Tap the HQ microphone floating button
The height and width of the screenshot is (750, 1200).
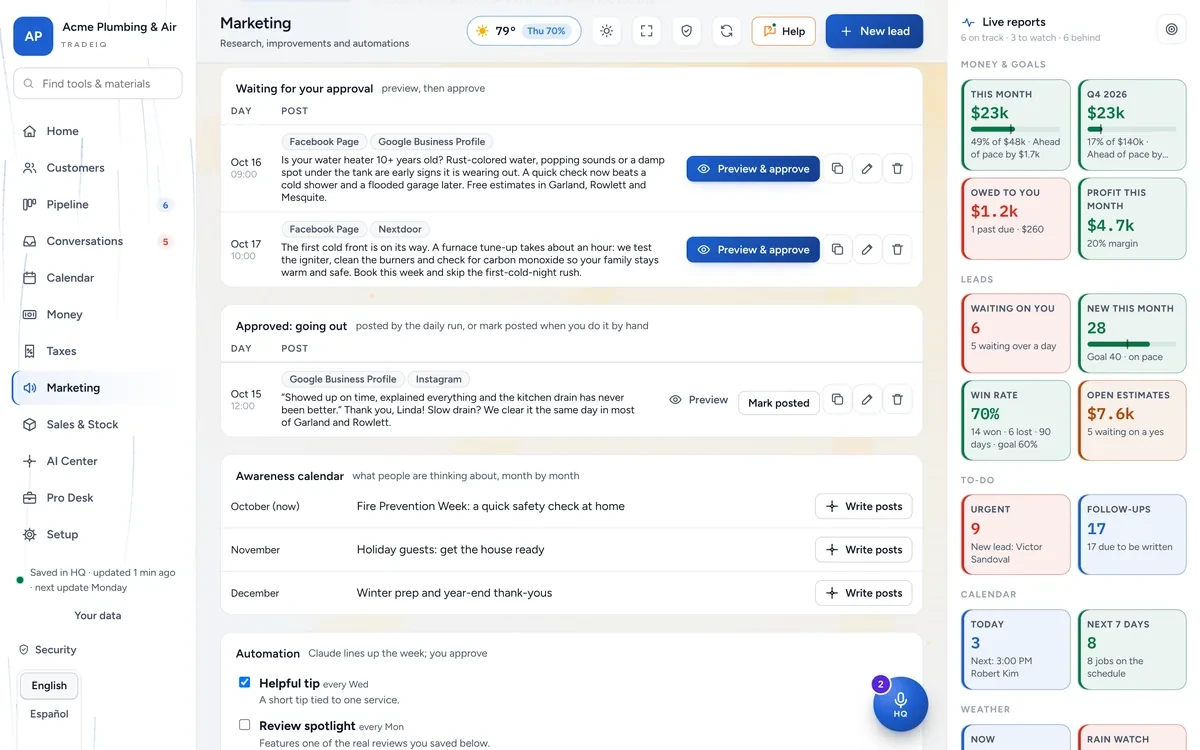900,704
